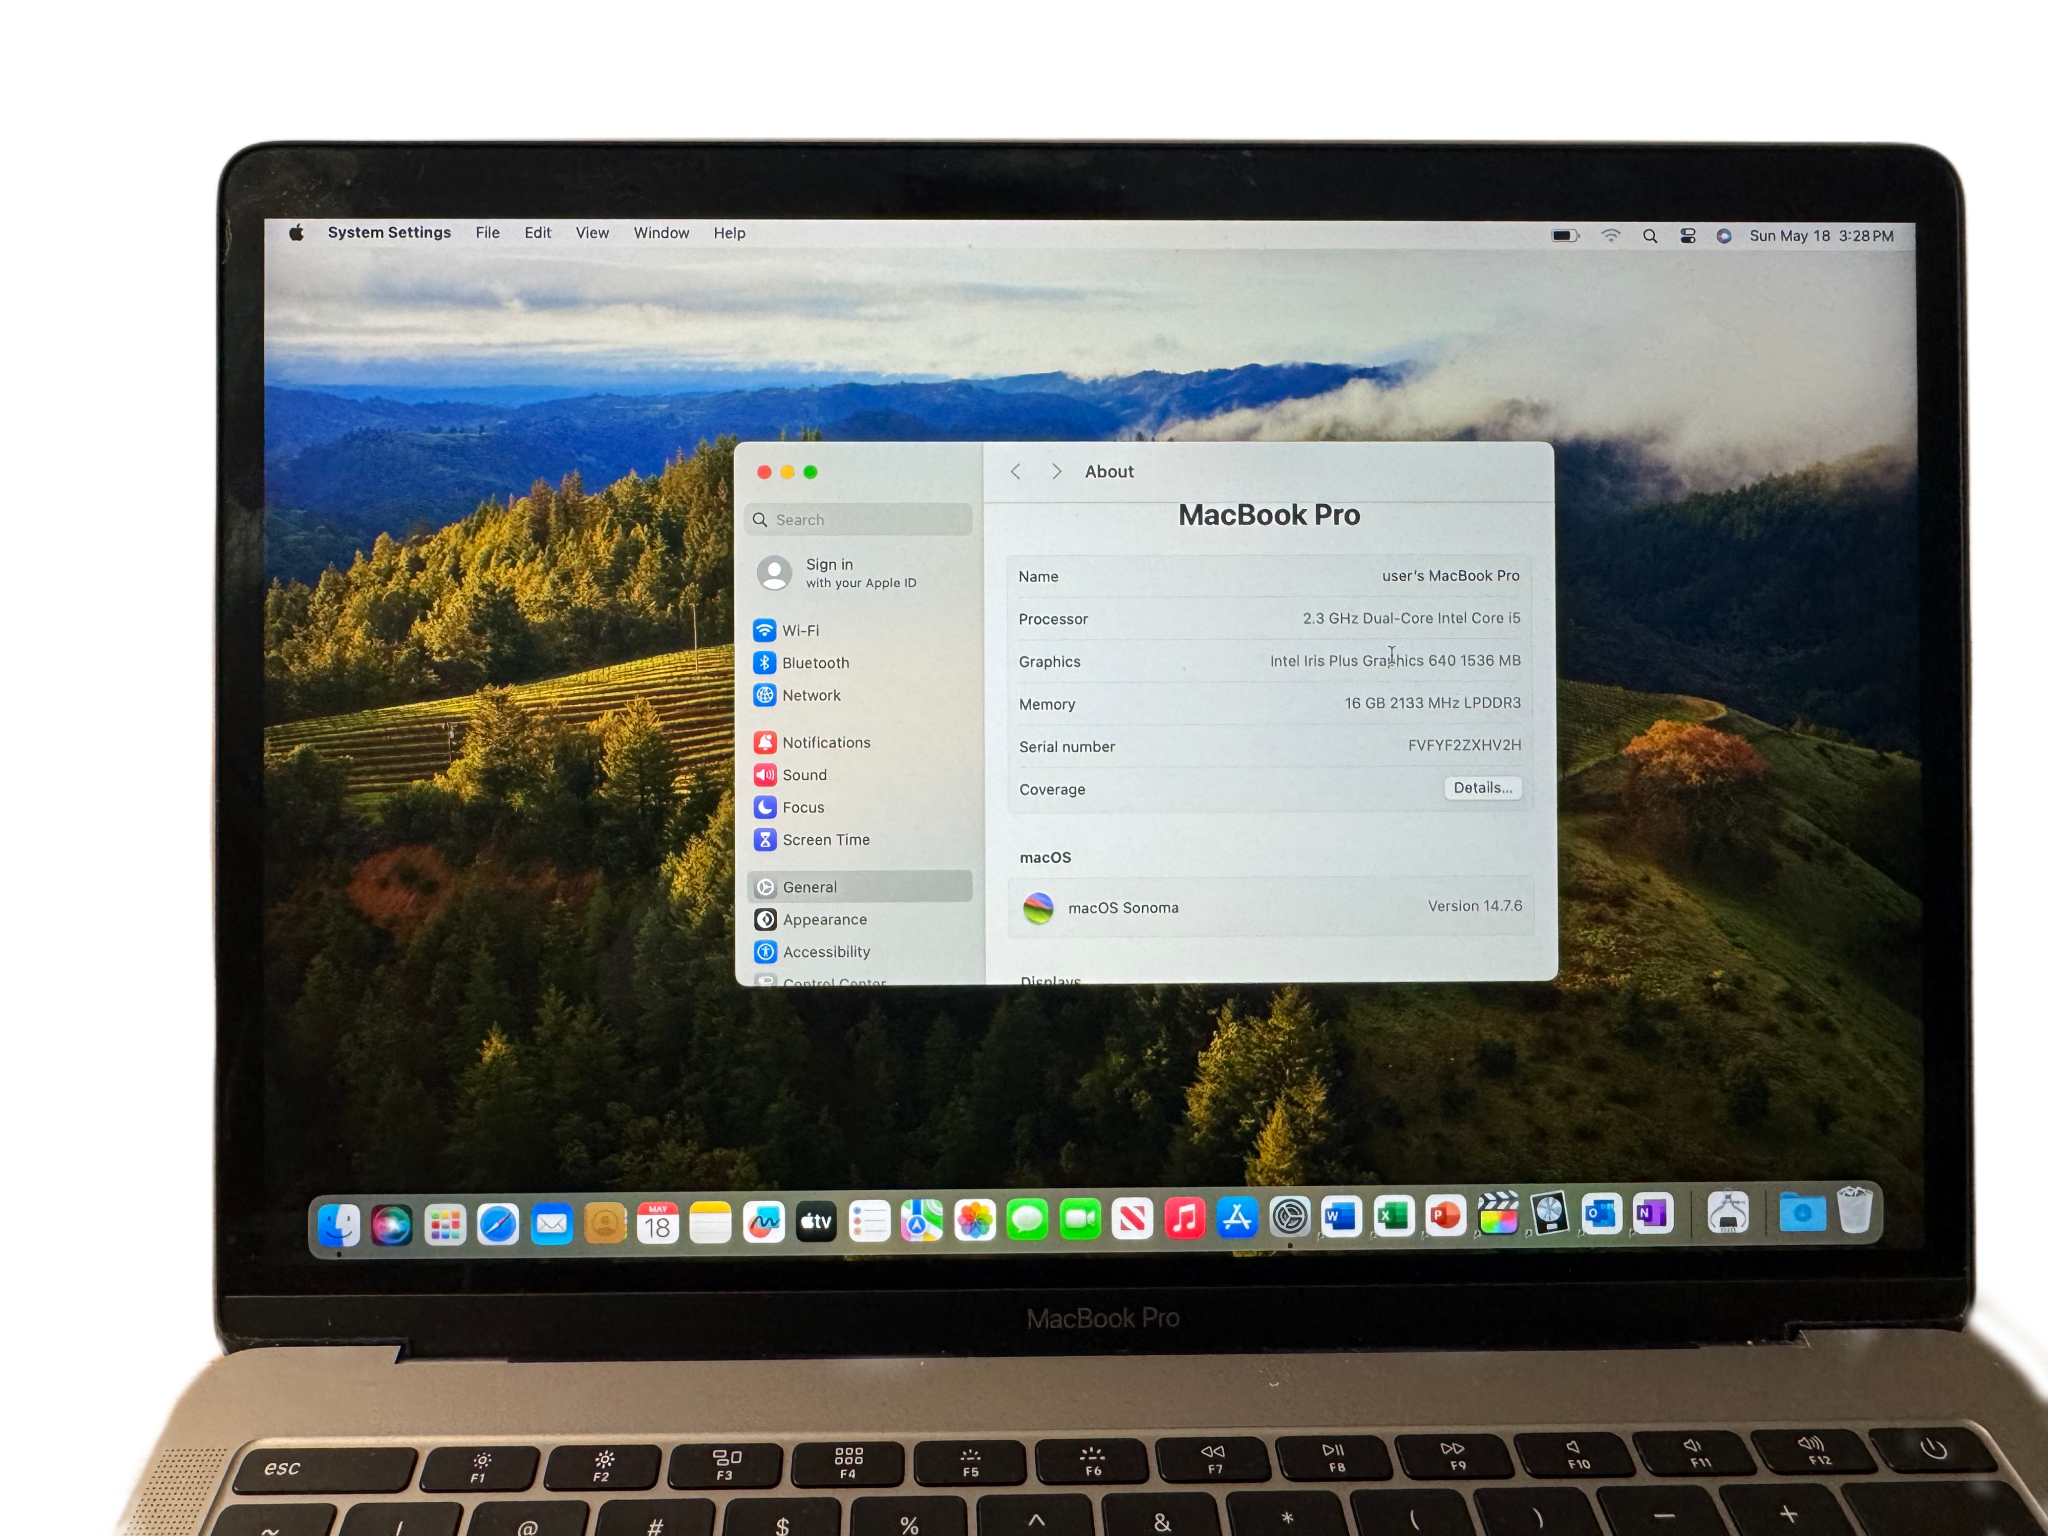Open Sound settings in sidebar
Screen dimensions: 2048x1536
pyautogui.click(x=859, y=775)
